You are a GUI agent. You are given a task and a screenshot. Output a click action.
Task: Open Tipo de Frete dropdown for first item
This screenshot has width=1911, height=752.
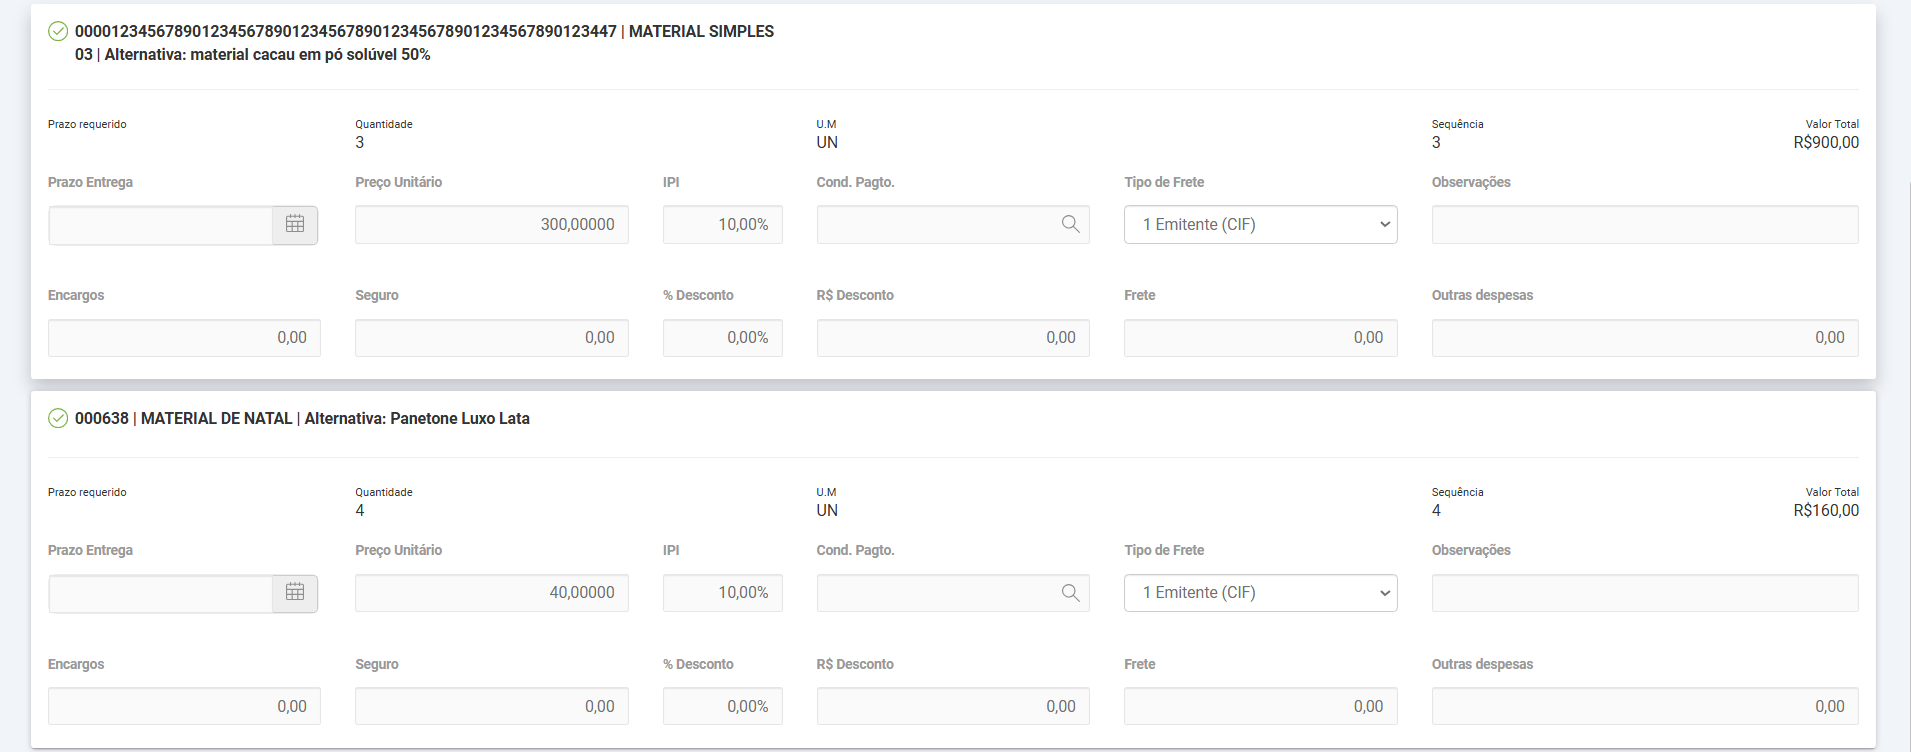(1260, 224)
